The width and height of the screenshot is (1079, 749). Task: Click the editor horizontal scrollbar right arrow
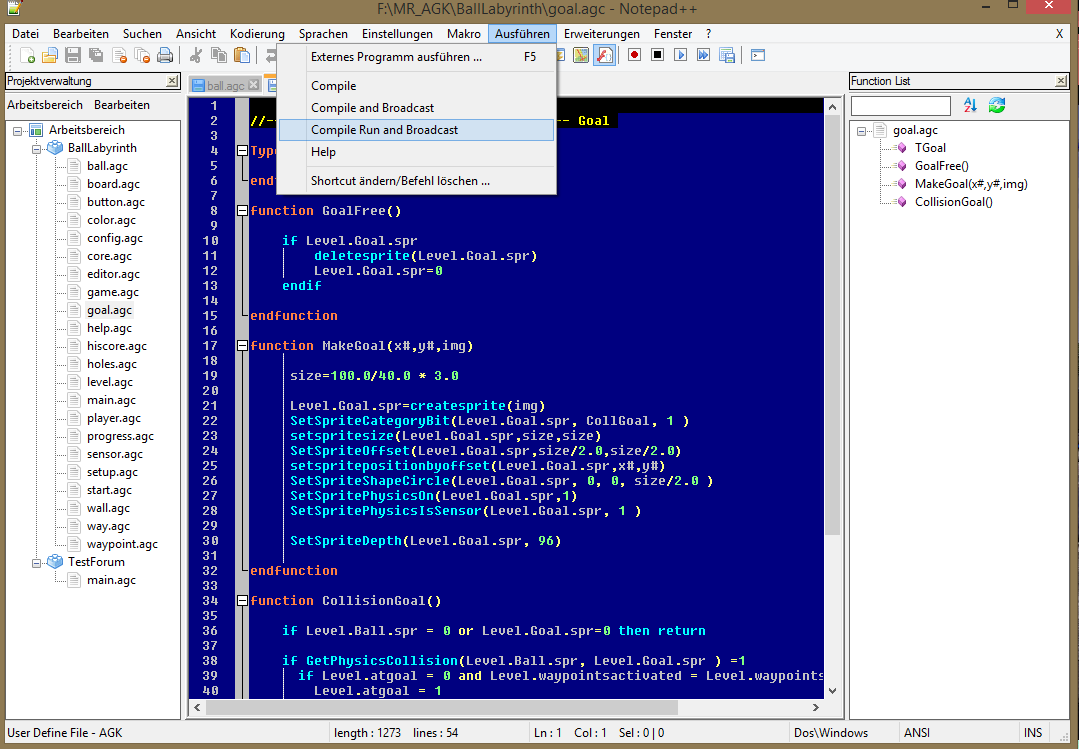815,708
